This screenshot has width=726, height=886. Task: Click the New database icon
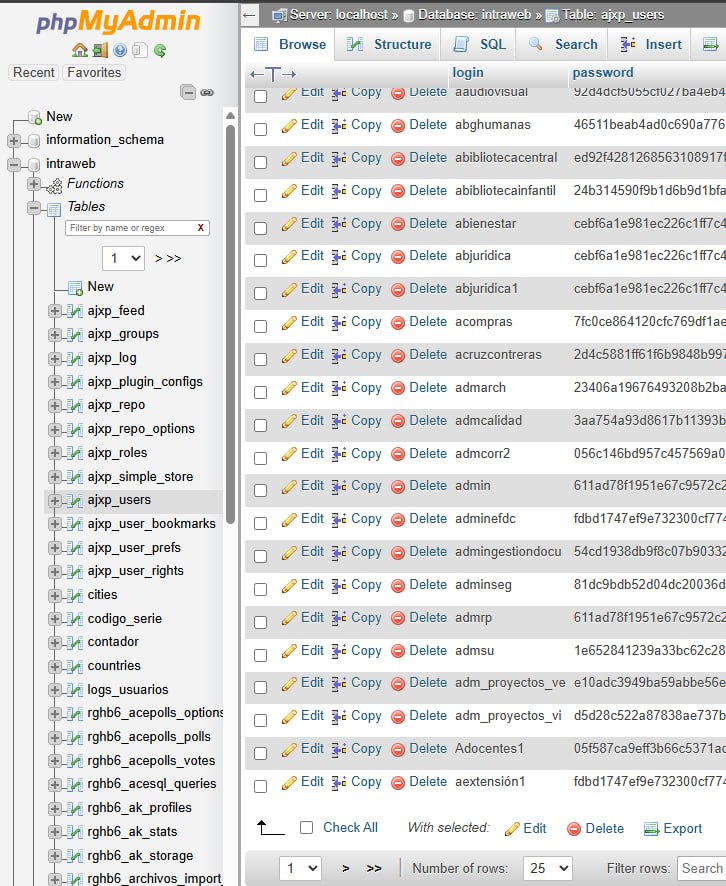(35, 117)
